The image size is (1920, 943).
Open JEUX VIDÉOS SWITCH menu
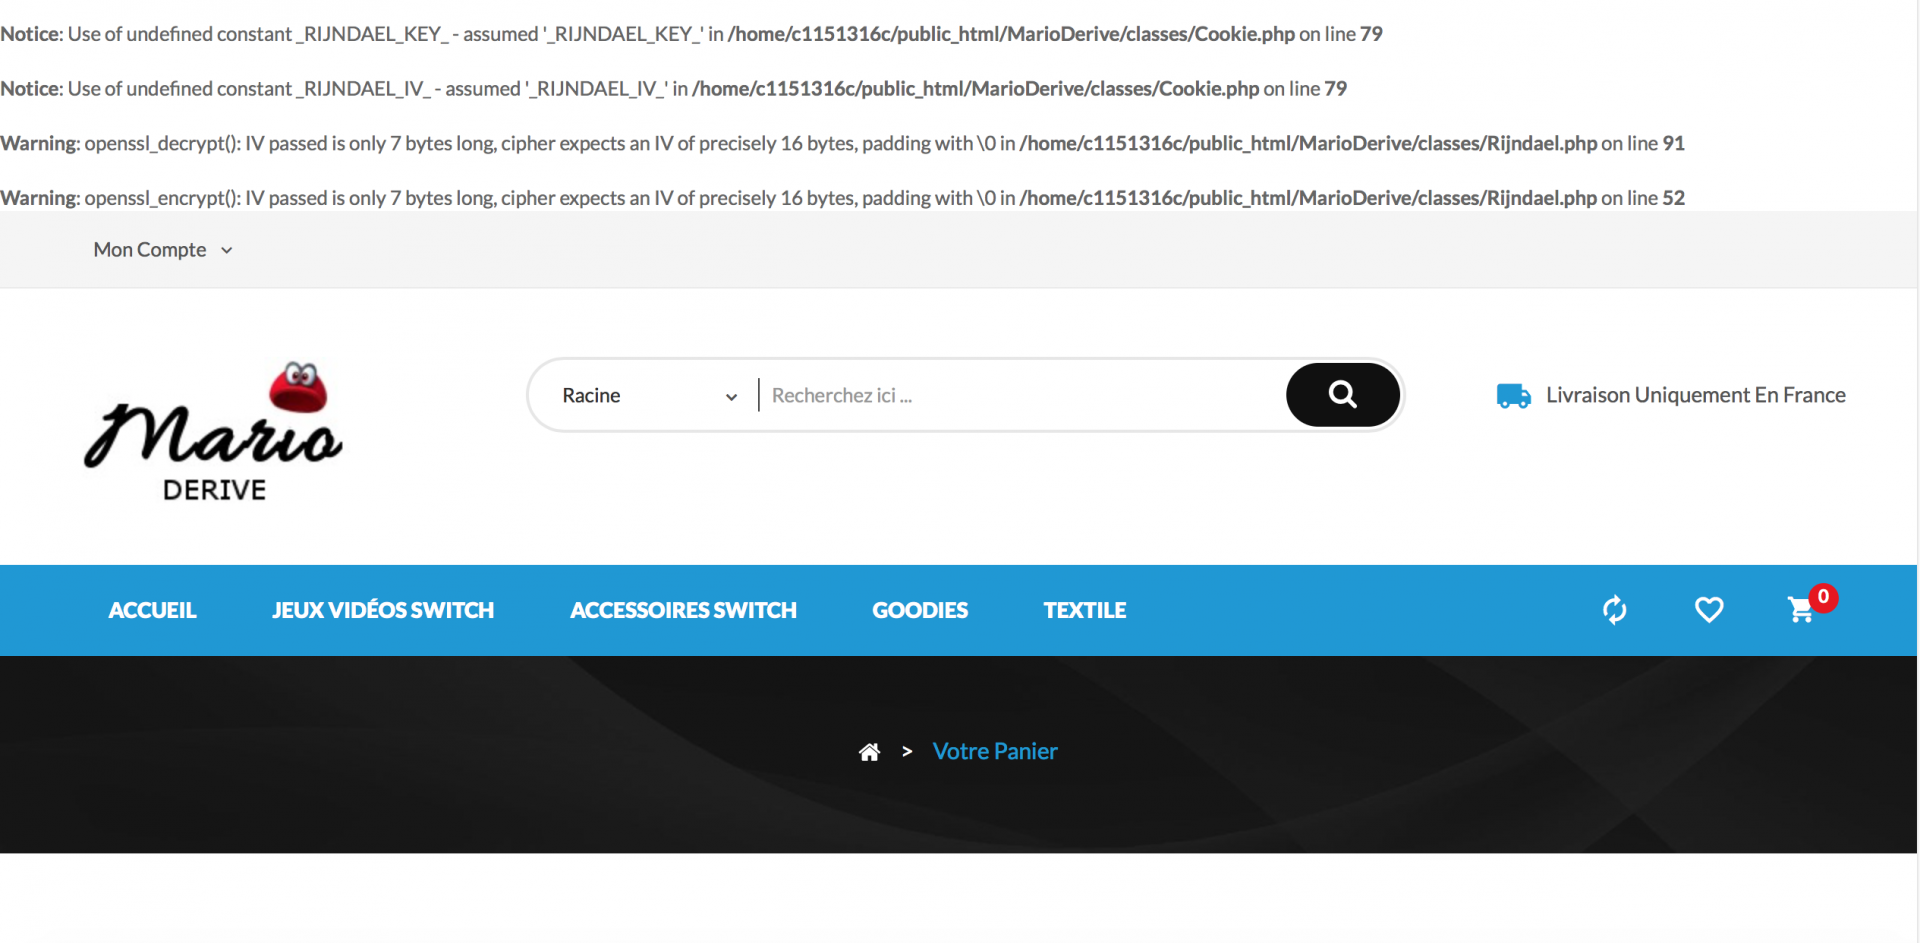click(x=383, y=610)
